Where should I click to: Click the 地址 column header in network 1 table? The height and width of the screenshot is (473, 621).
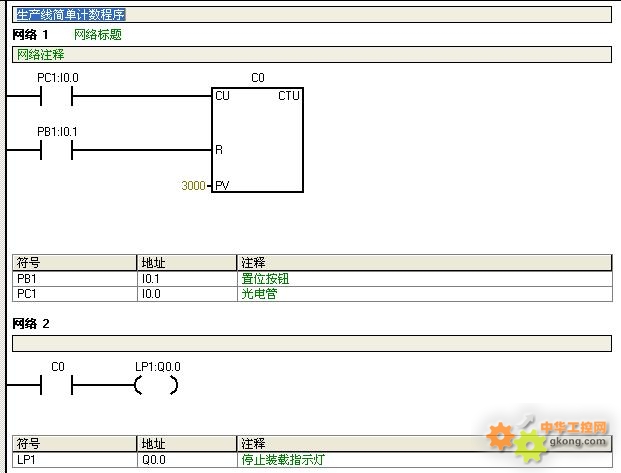click(x=187, y=263)
